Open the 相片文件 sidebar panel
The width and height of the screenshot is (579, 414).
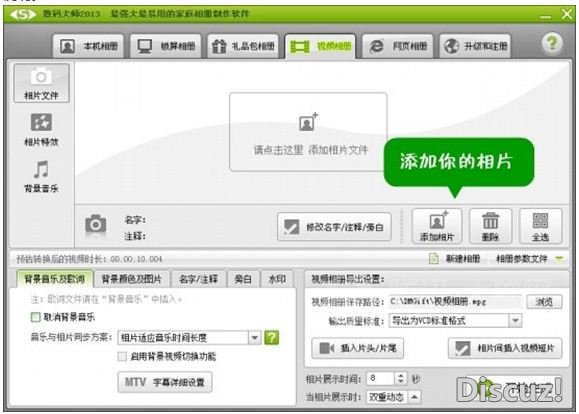[x=41, y=83]
